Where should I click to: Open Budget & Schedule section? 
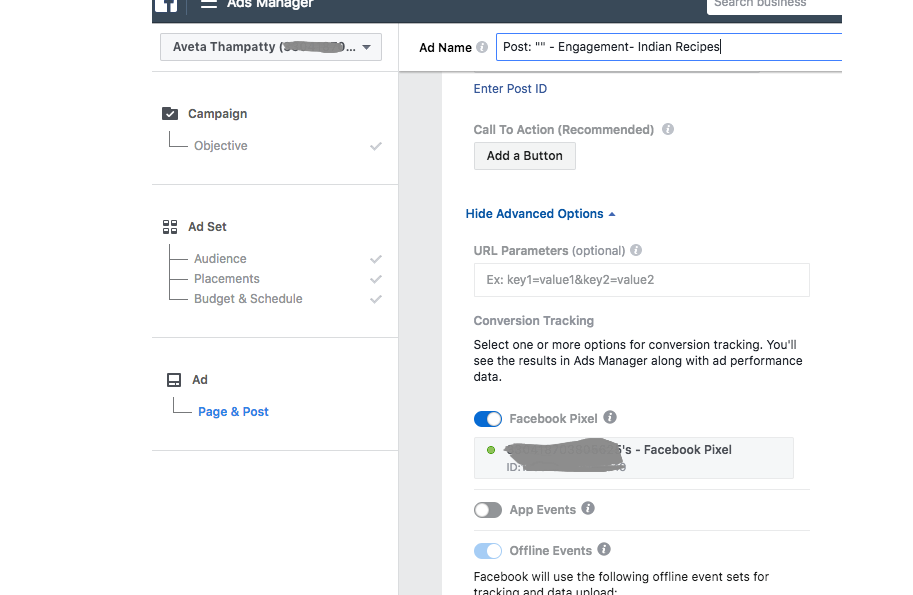pyautogui.click(x=248, y=299)
